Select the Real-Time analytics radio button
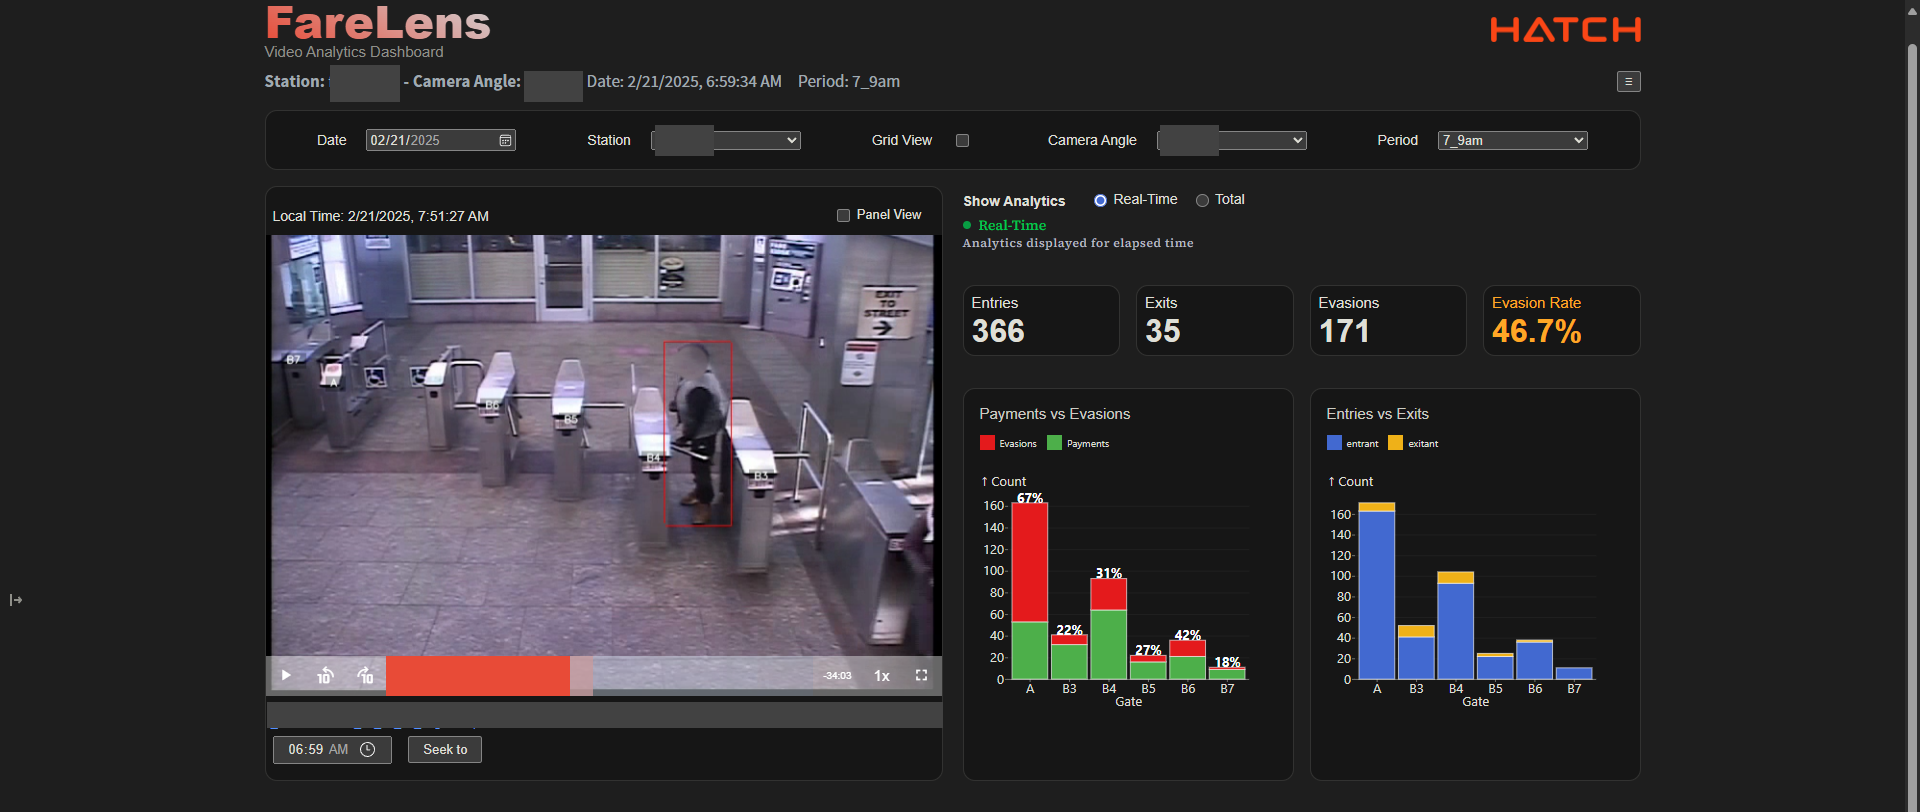This screenshot has width=1920, height=812. 1100,200
